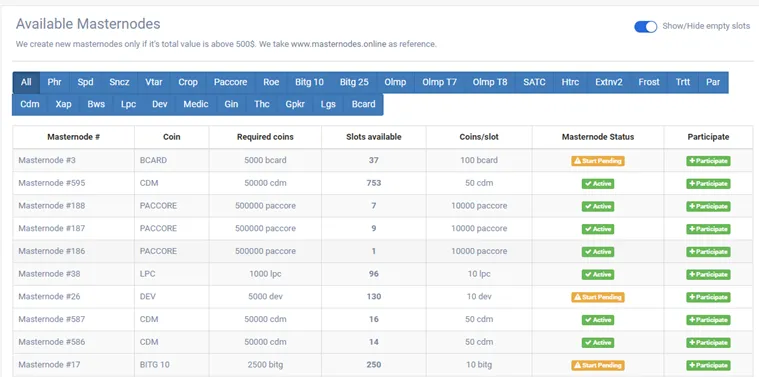The width and height of the screenshot is (759, 377).
Task: Click the 500000 paccore cell for Masternode #187
Action: (x=265, y=228)
